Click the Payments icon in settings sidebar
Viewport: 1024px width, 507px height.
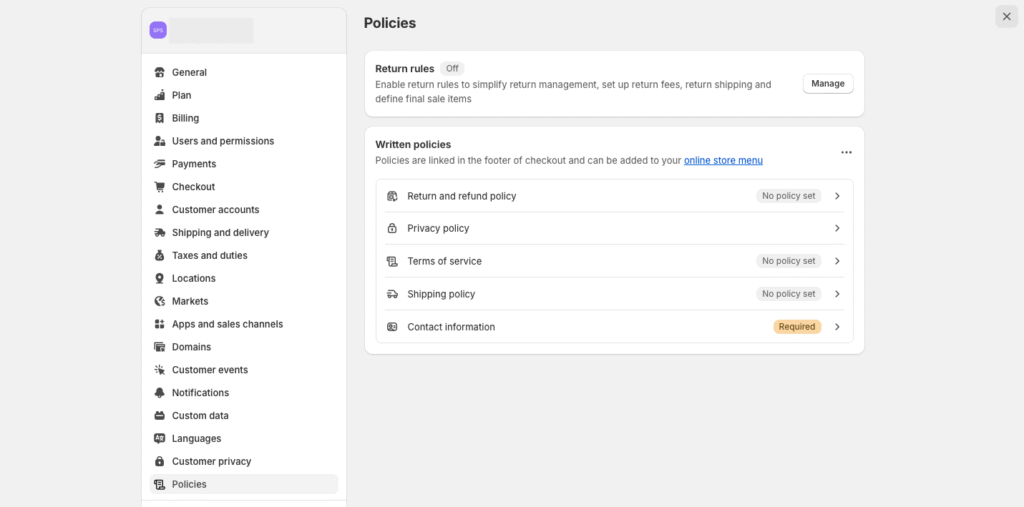(x=160, y=164)
